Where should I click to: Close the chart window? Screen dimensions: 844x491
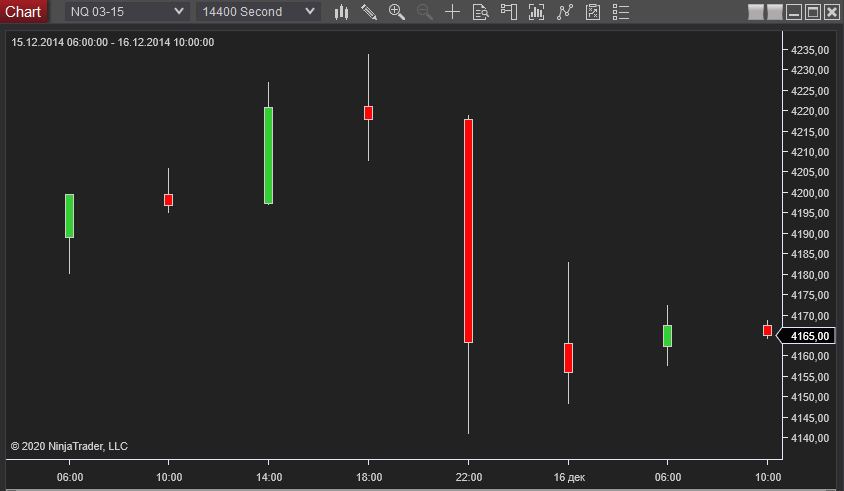(x=832, y=12)
